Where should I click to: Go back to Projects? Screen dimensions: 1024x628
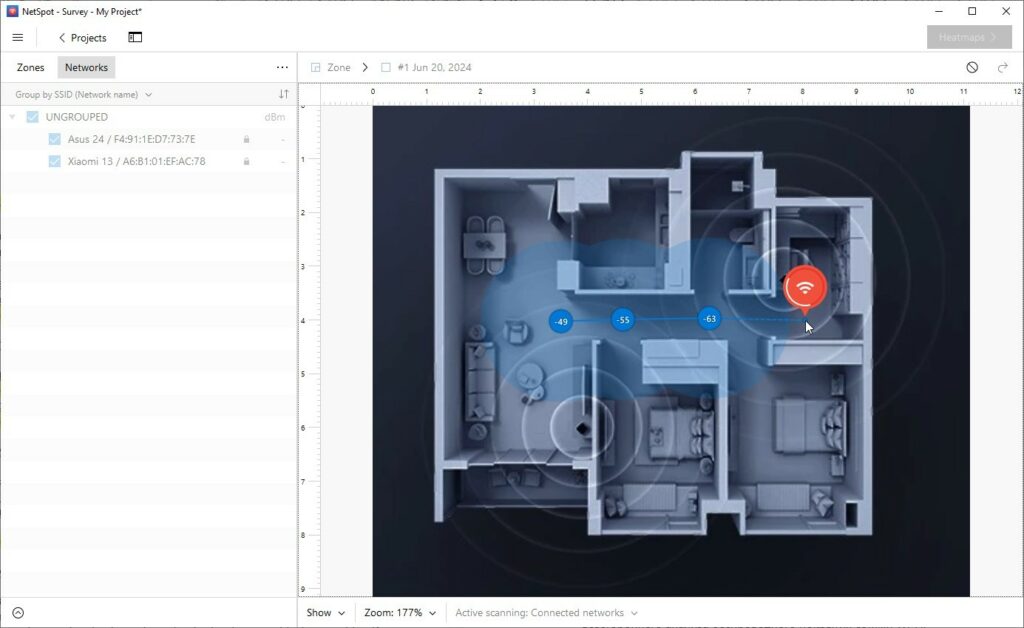pos(82,38)
